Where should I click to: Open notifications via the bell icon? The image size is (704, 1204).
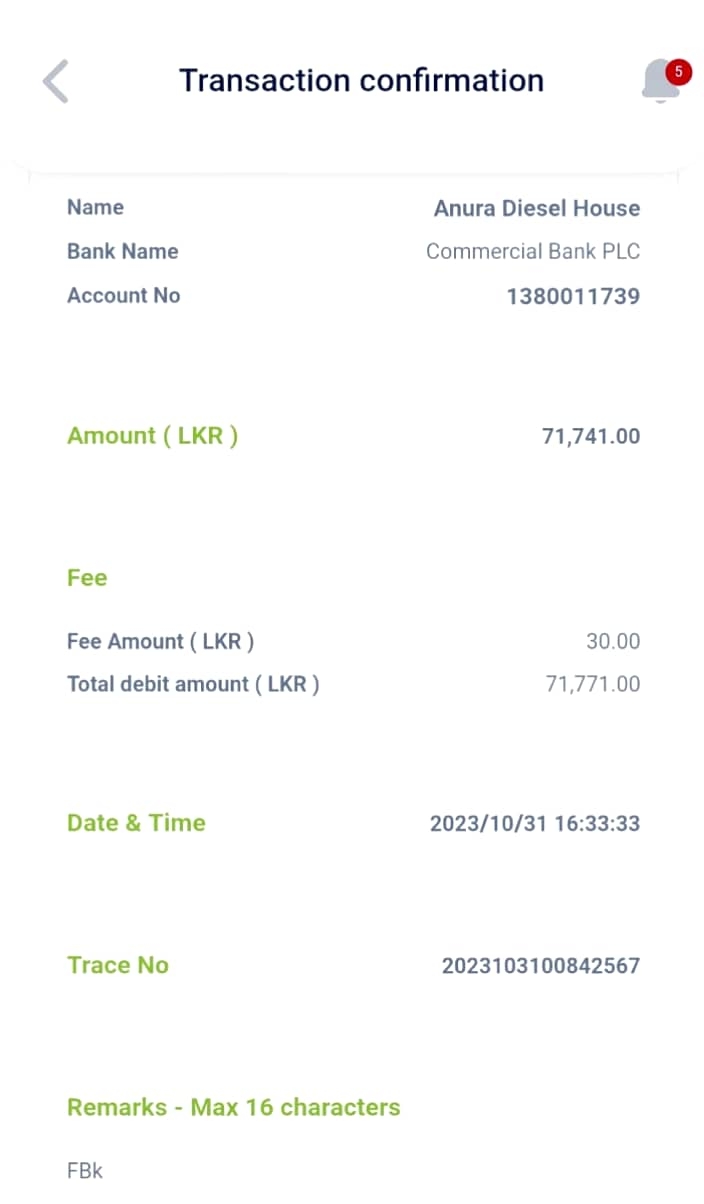pos(661,80)
